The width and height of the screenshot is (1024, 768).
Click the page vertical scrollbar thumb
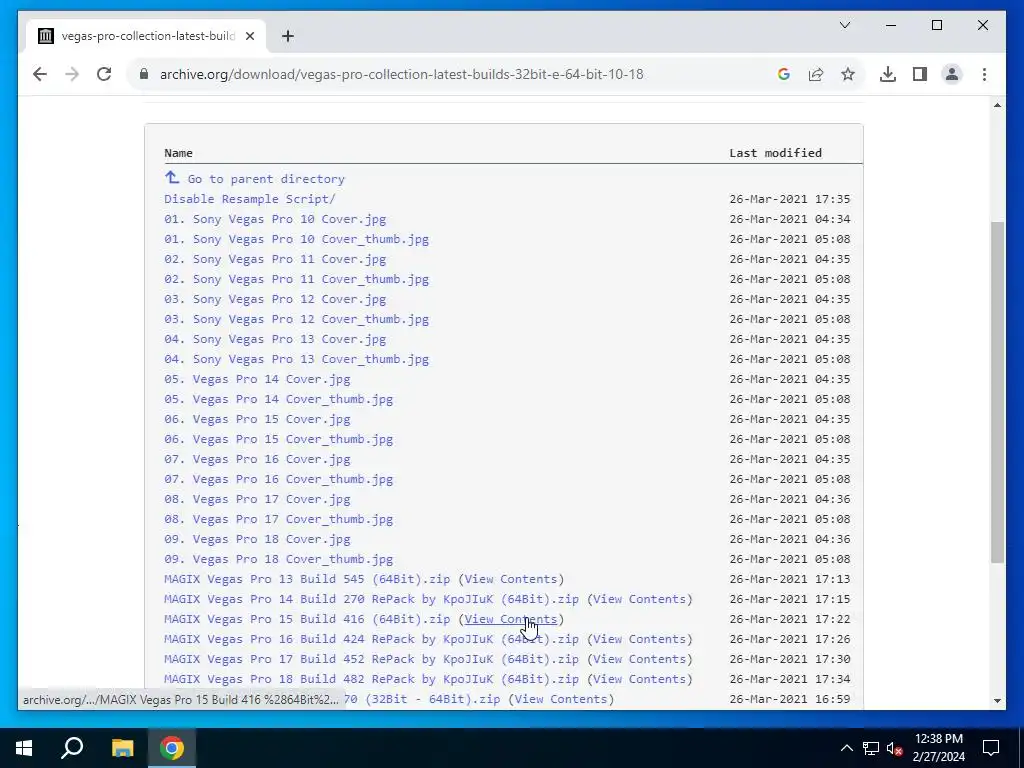pyautogui.click(x=997, y=392)
